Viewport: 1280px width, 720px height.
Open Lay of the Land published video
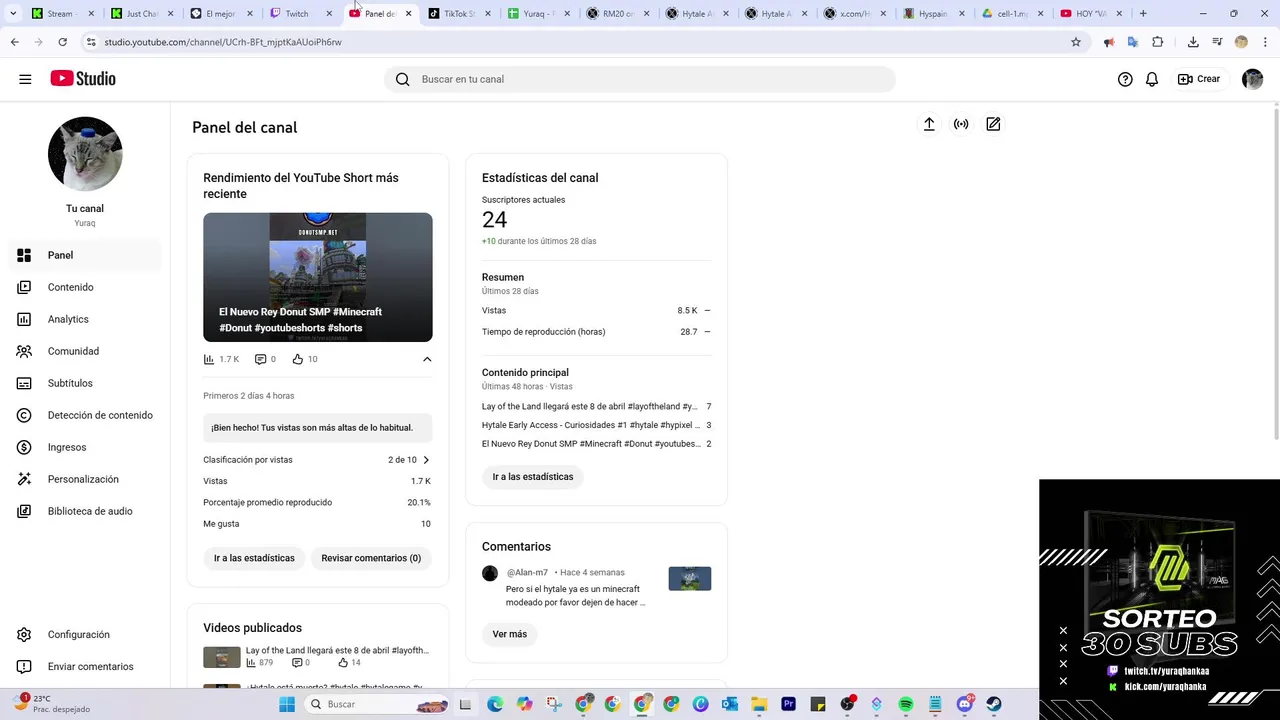click(x=337, y=650)
